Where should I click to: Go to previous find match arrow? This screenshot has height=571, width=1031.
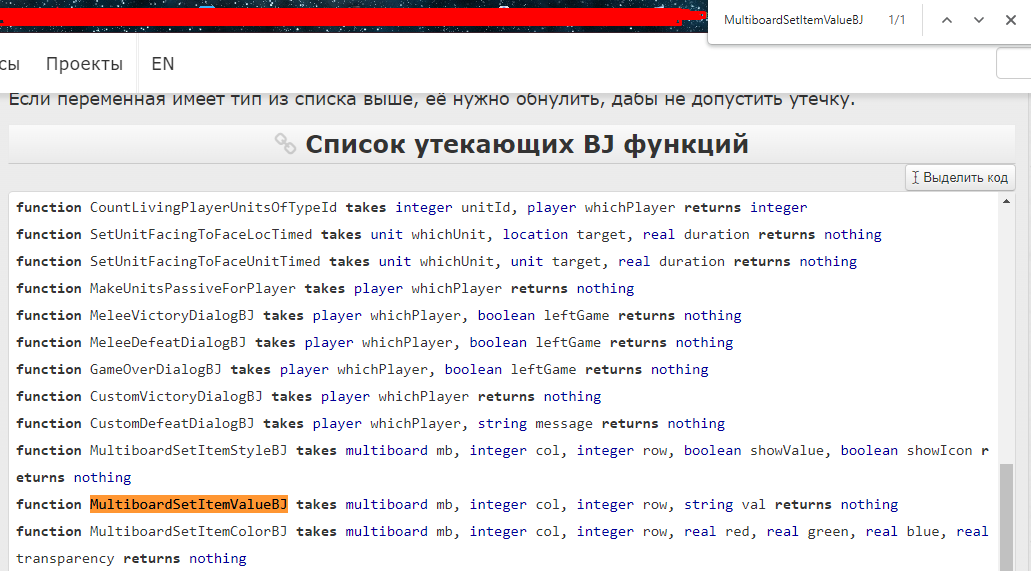pyautogui.click(x=947, y=20)
